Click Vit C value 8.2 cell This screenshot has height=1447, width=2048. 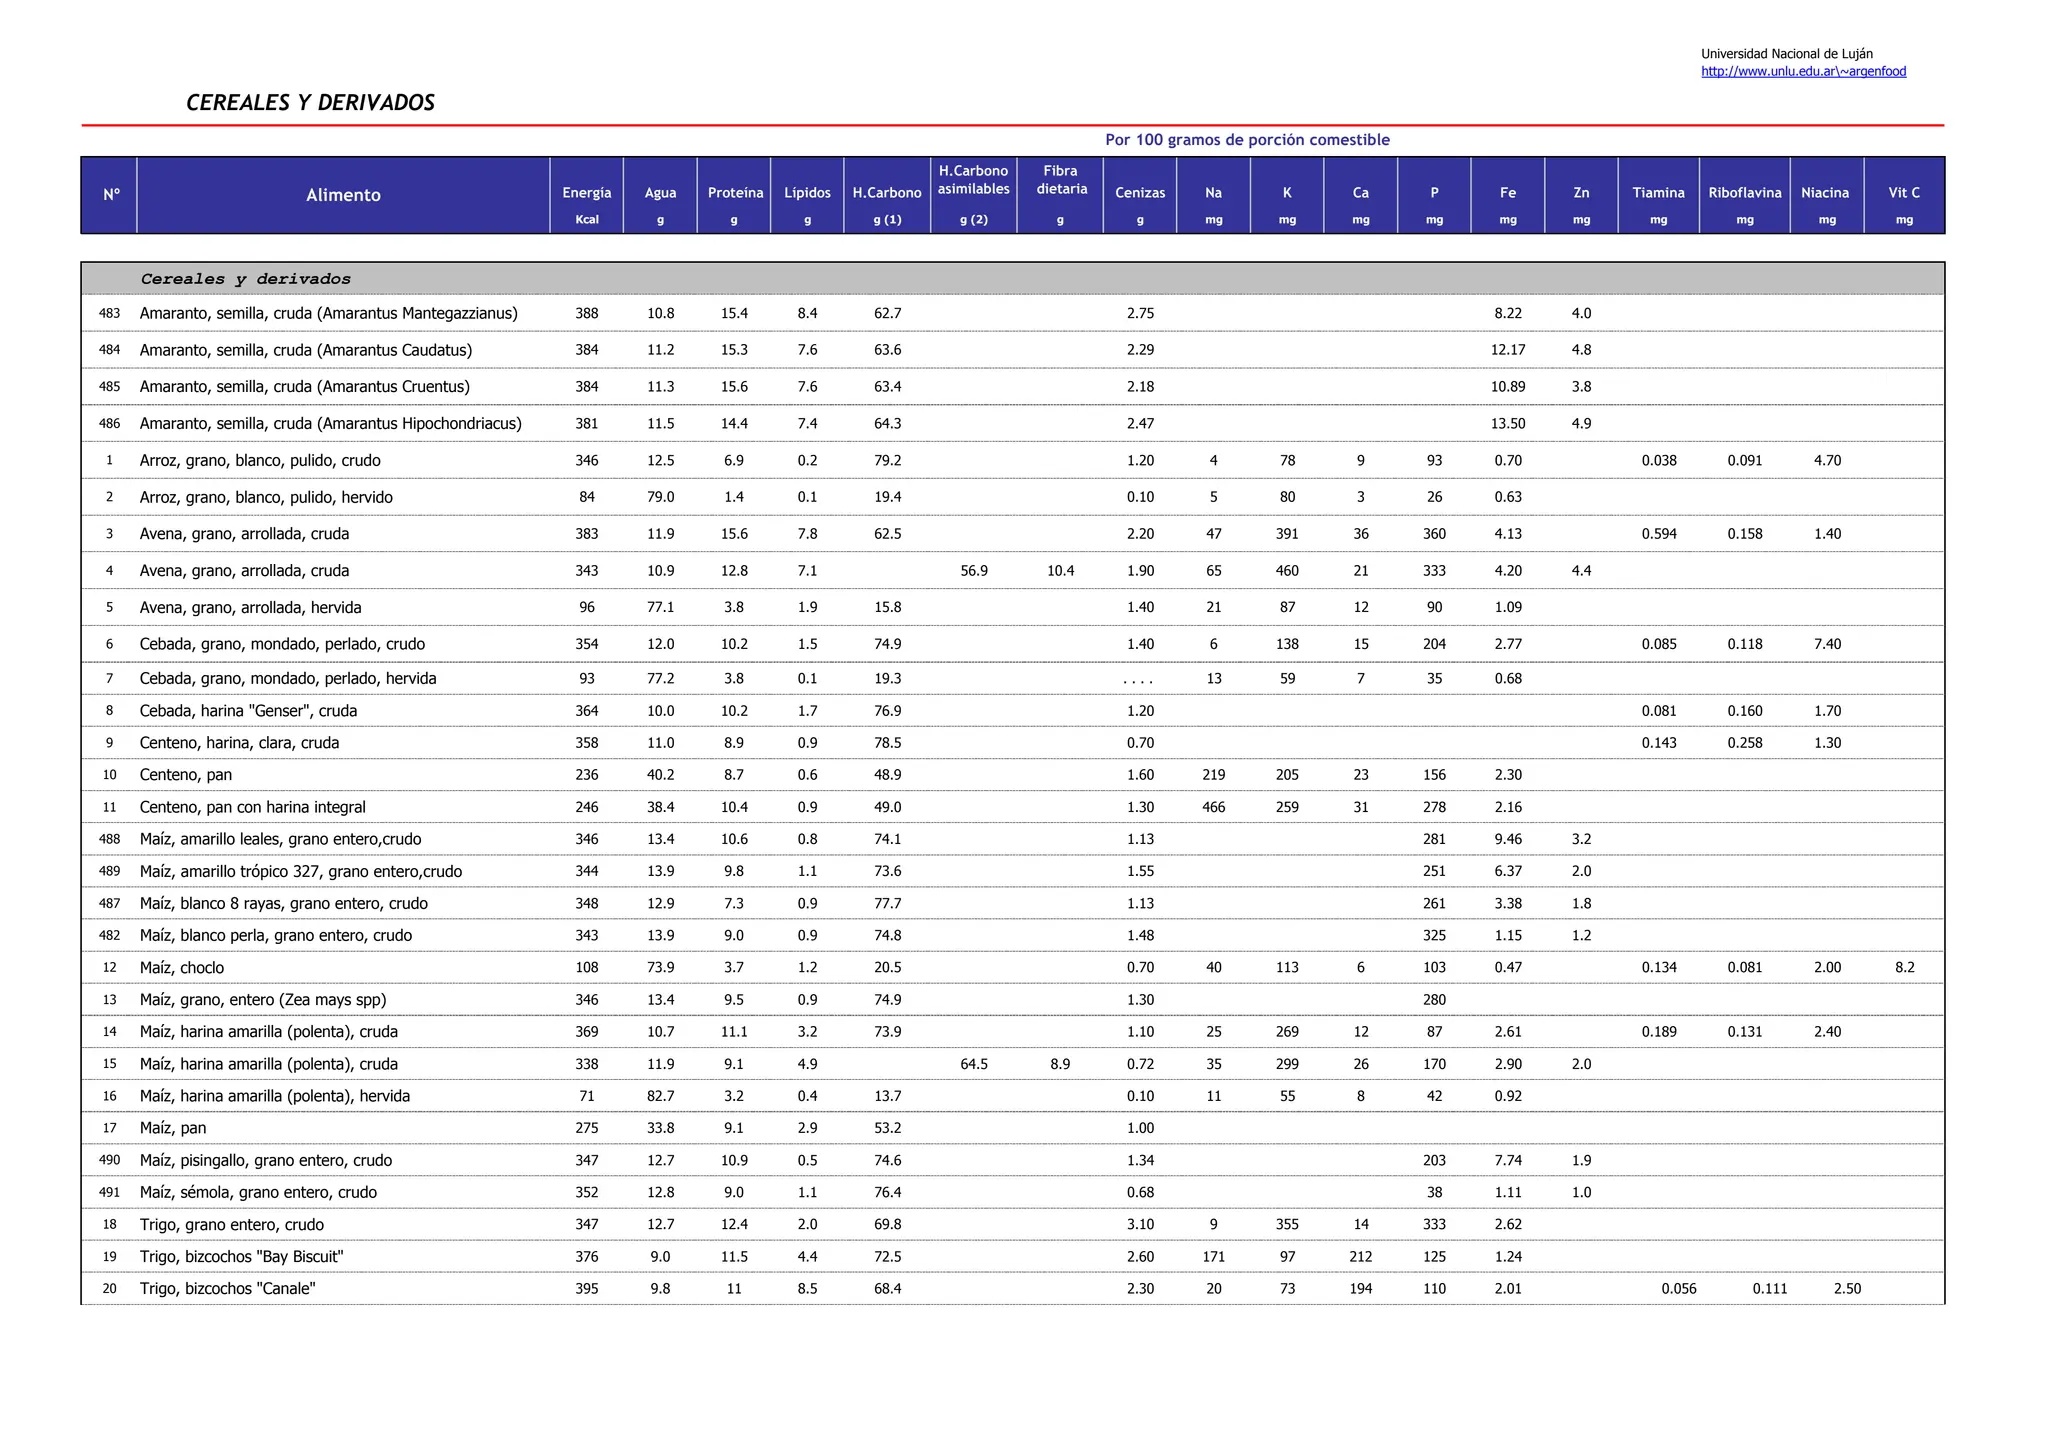pos(1904,967)
